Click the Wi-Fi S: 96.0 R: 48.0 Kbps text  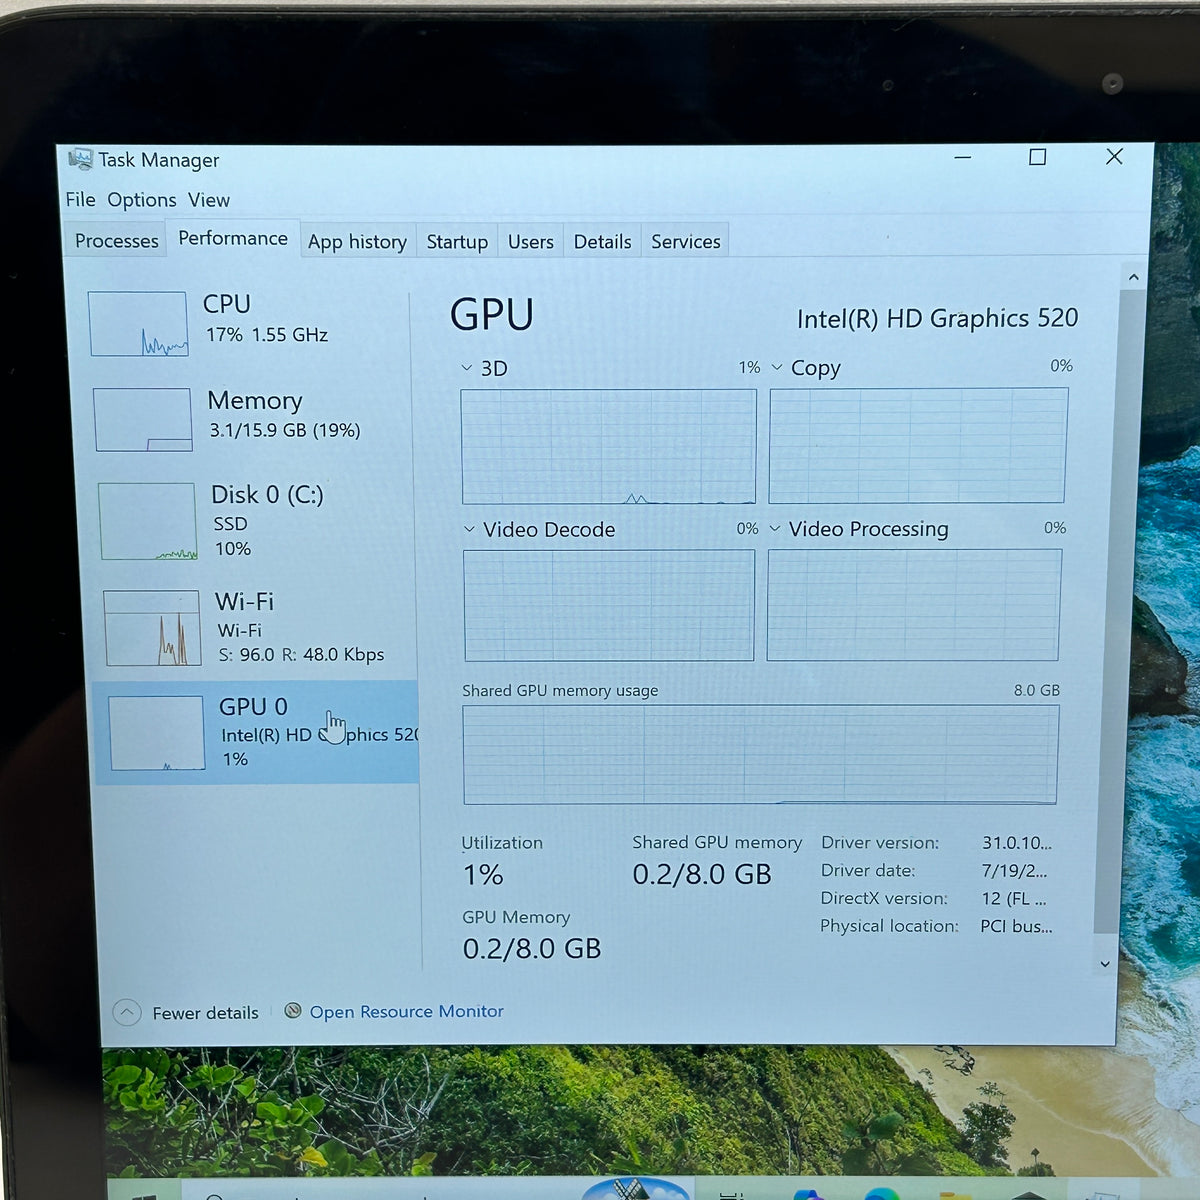click(x=301, y=655)
